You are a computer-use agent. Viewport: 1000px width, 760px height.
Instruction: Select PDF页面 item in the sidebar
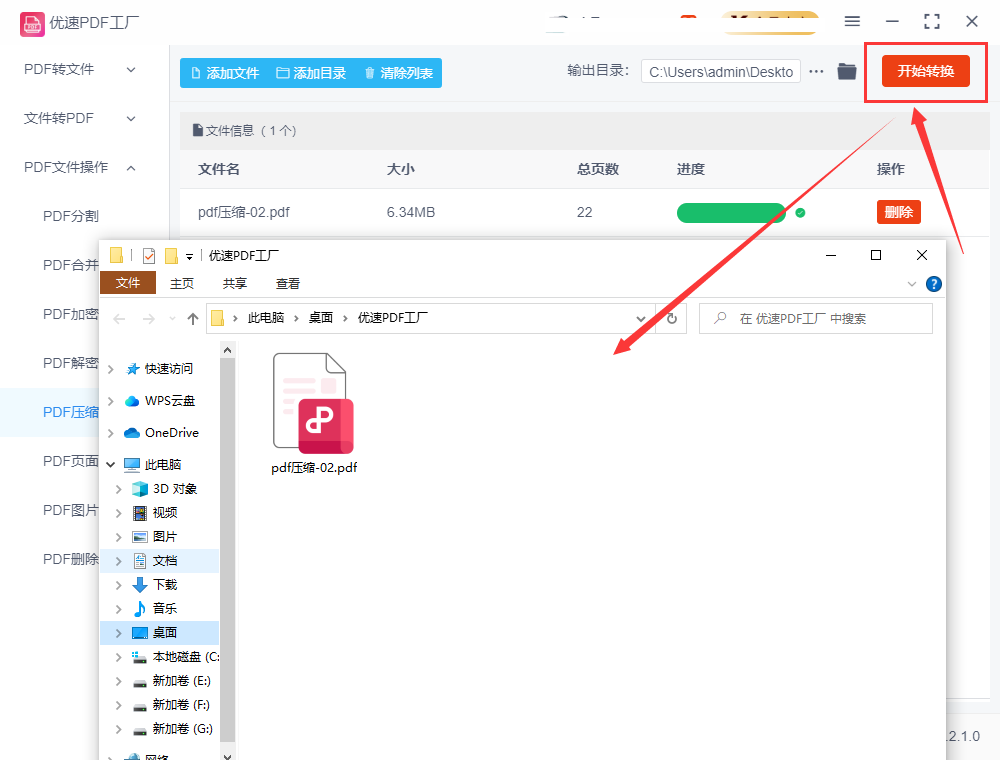(x=71, y=461)
